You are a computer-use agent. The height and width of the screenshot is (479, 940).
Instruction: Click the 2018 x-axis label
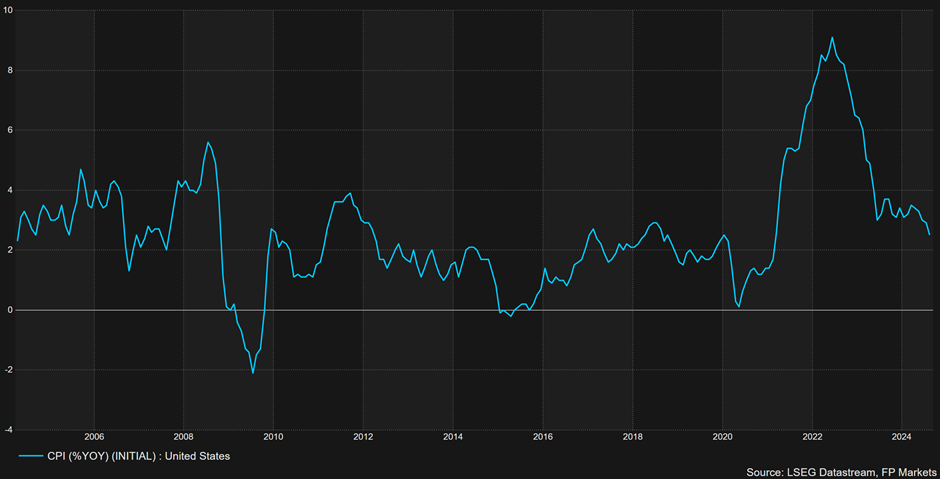pos(633,436)
